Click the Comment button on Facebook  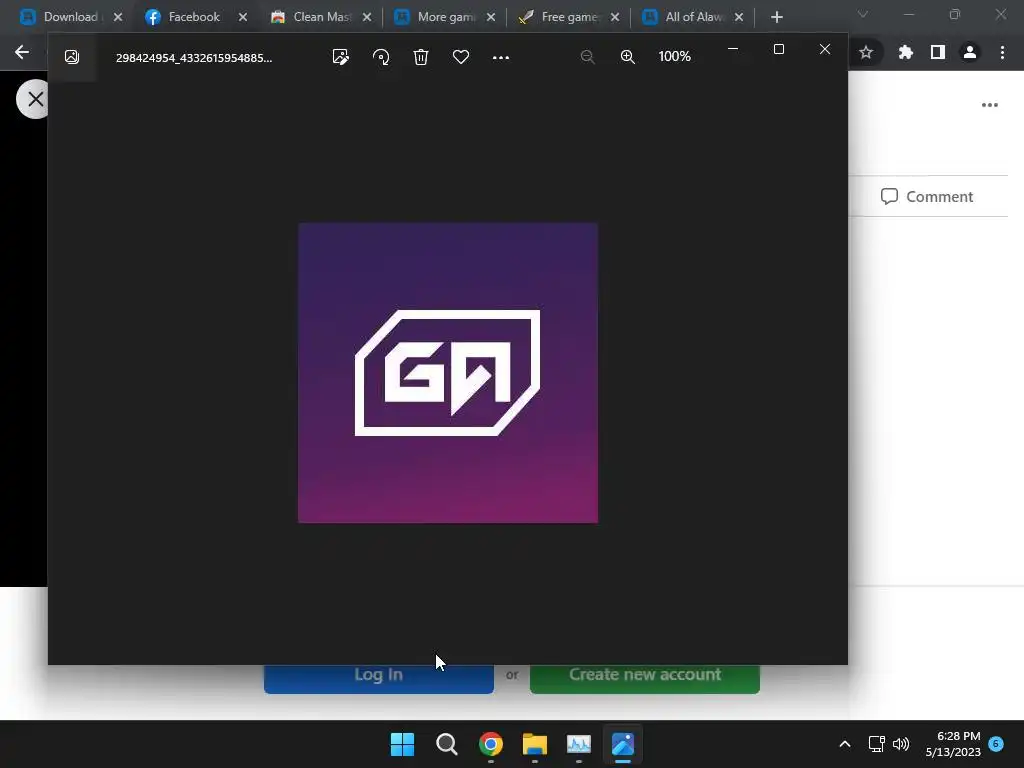click(927, 197)
